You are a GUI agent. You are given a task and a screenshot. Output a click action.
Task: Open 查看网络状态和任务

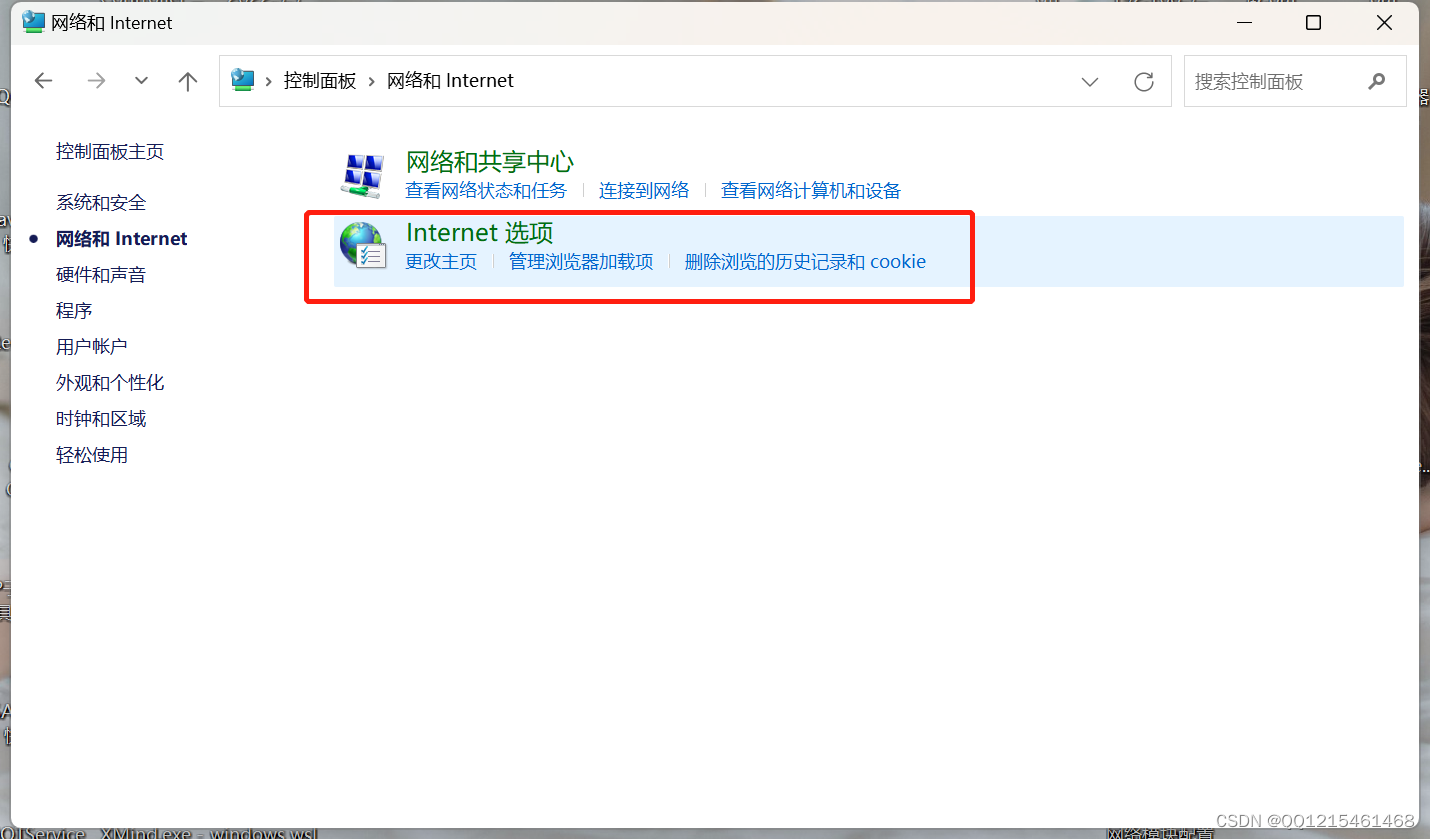pyautogui.click(x=487, y=190)
